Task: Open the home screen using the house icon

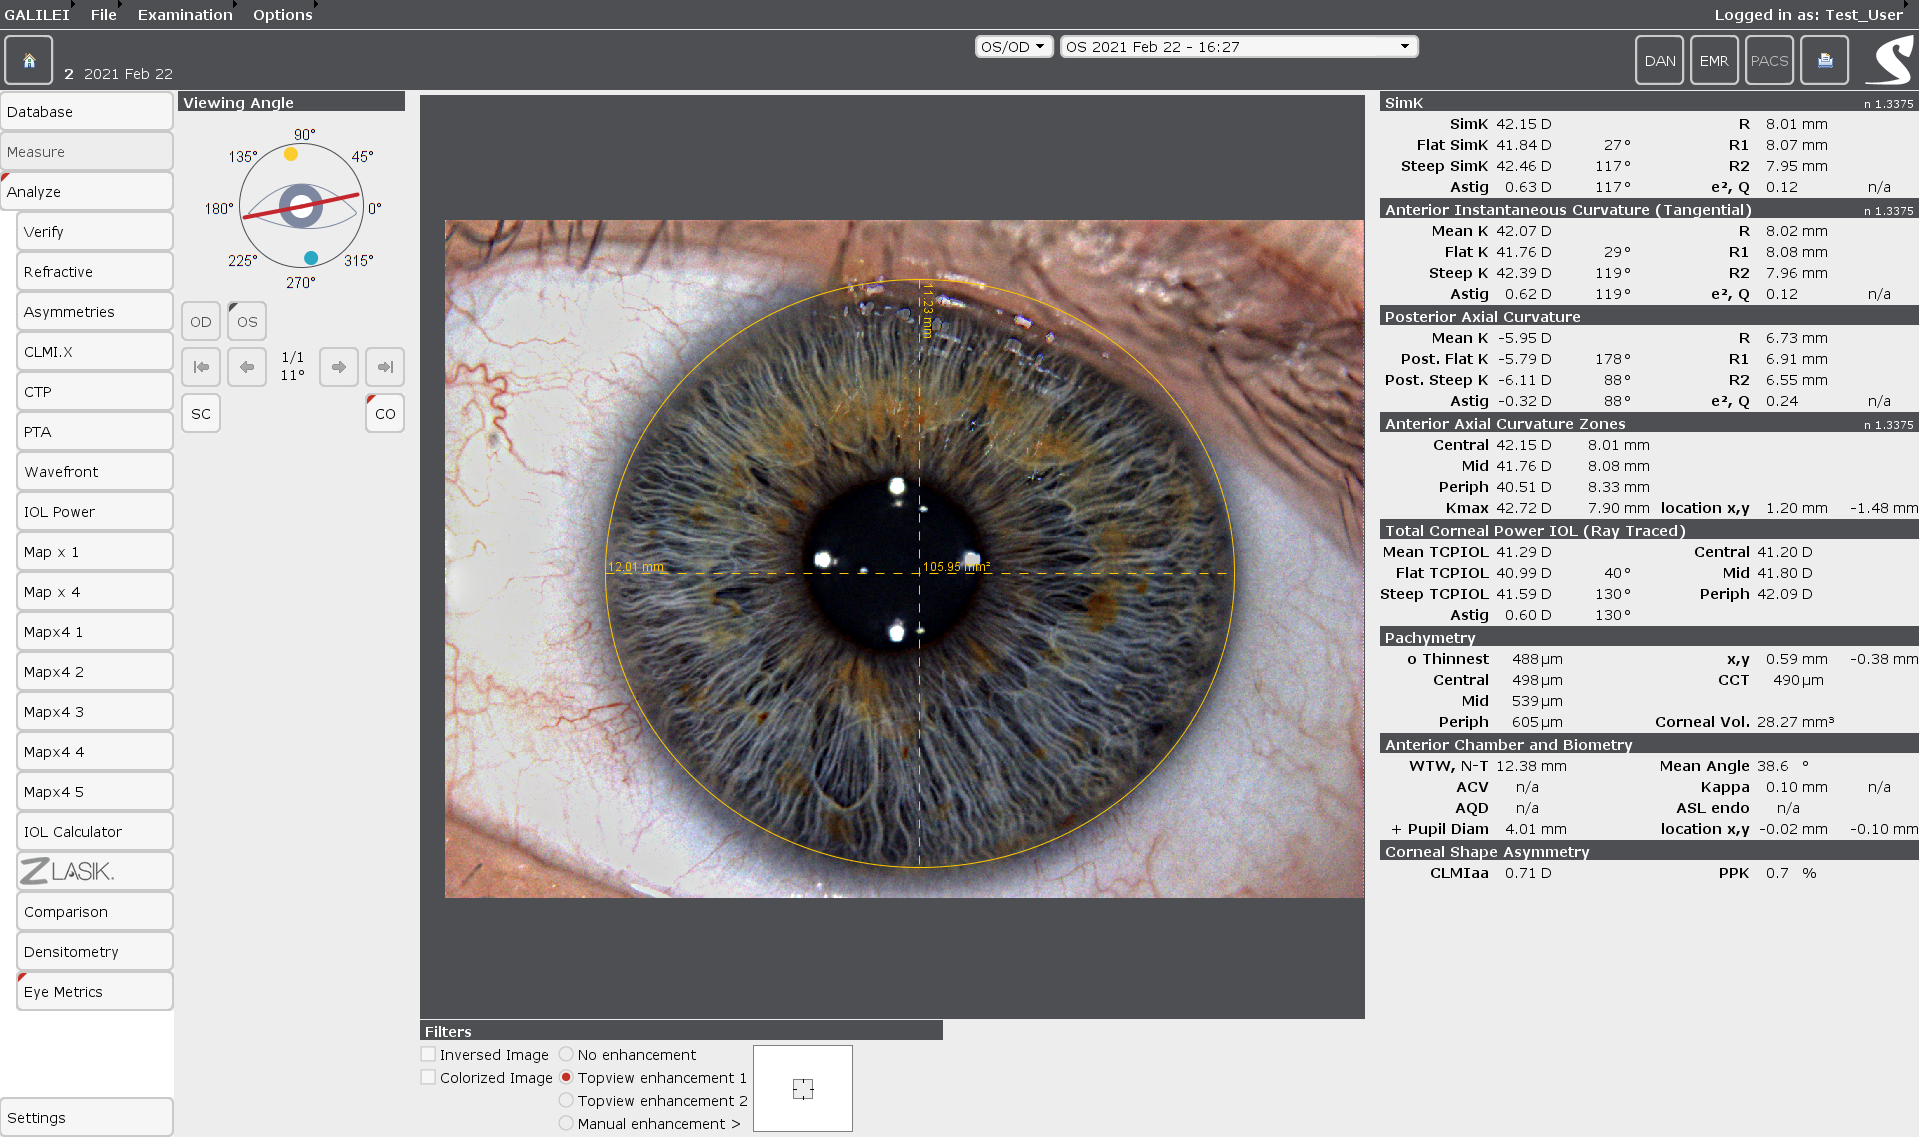Action: pos(28,60)
